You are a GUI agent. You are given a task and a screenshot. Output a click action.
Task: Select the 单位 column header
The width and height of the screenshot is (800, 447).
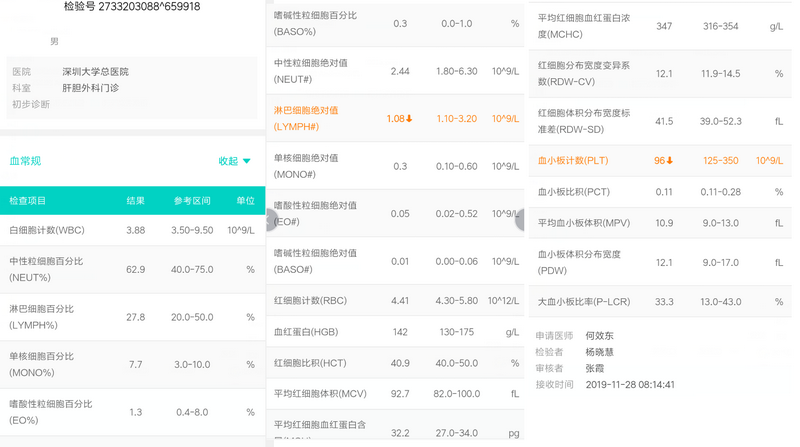[x=245, y=201]
